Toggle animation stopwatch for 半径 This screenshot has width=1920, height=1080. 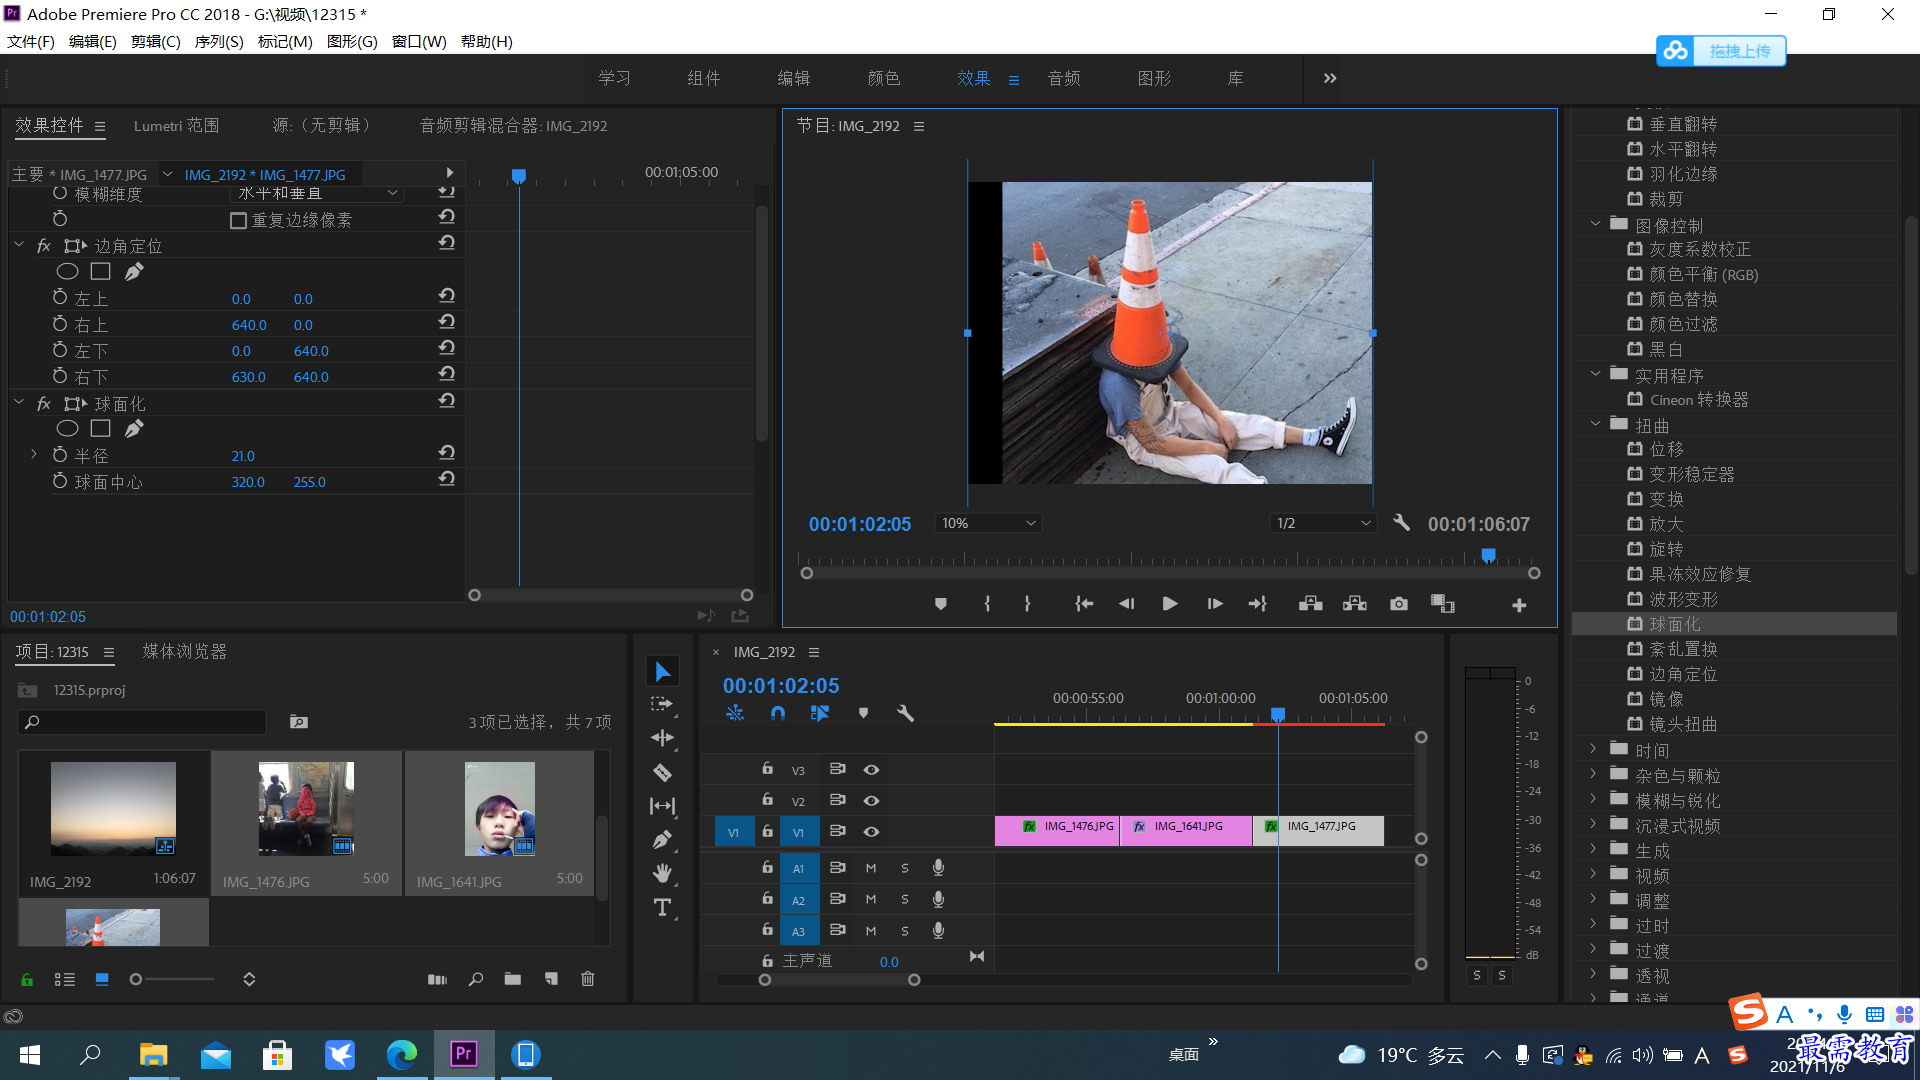(60, 455)
